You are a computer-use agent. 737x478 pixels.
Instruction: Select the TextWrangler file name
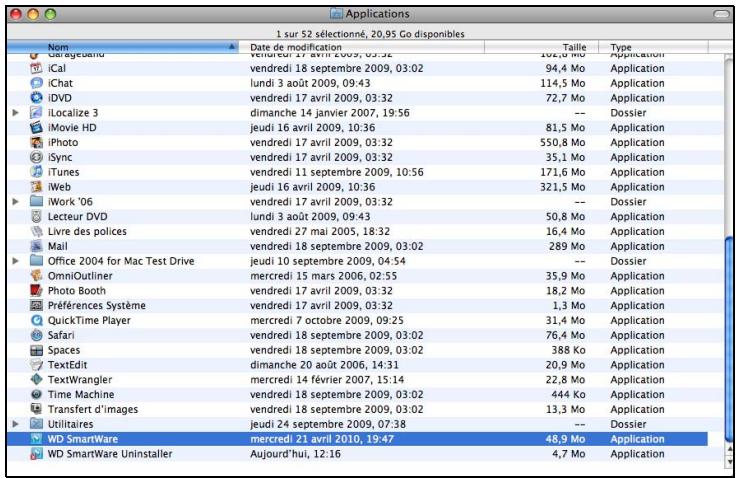tap(80, 380)
